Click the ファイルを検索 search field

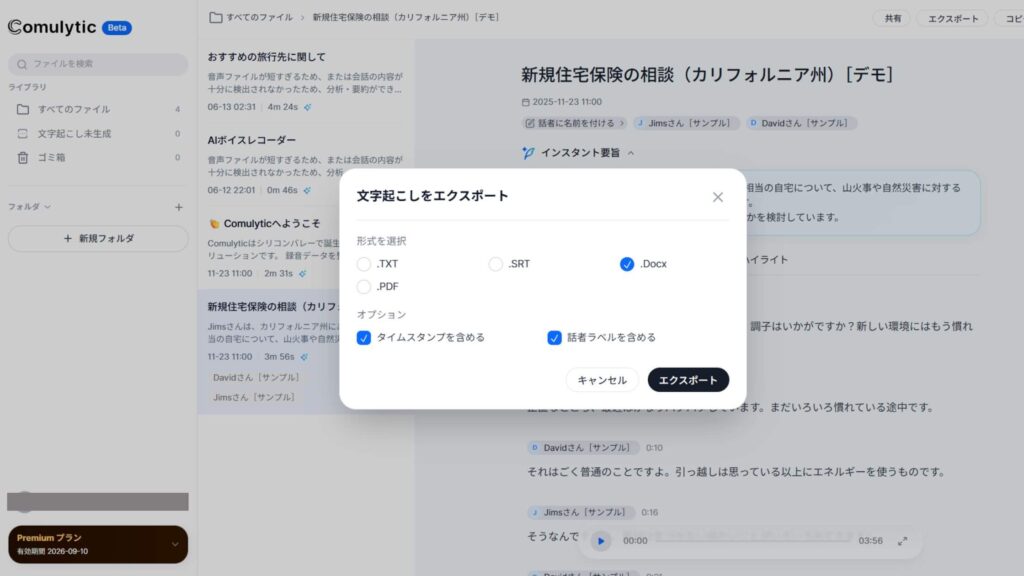[x=98, y=64]
